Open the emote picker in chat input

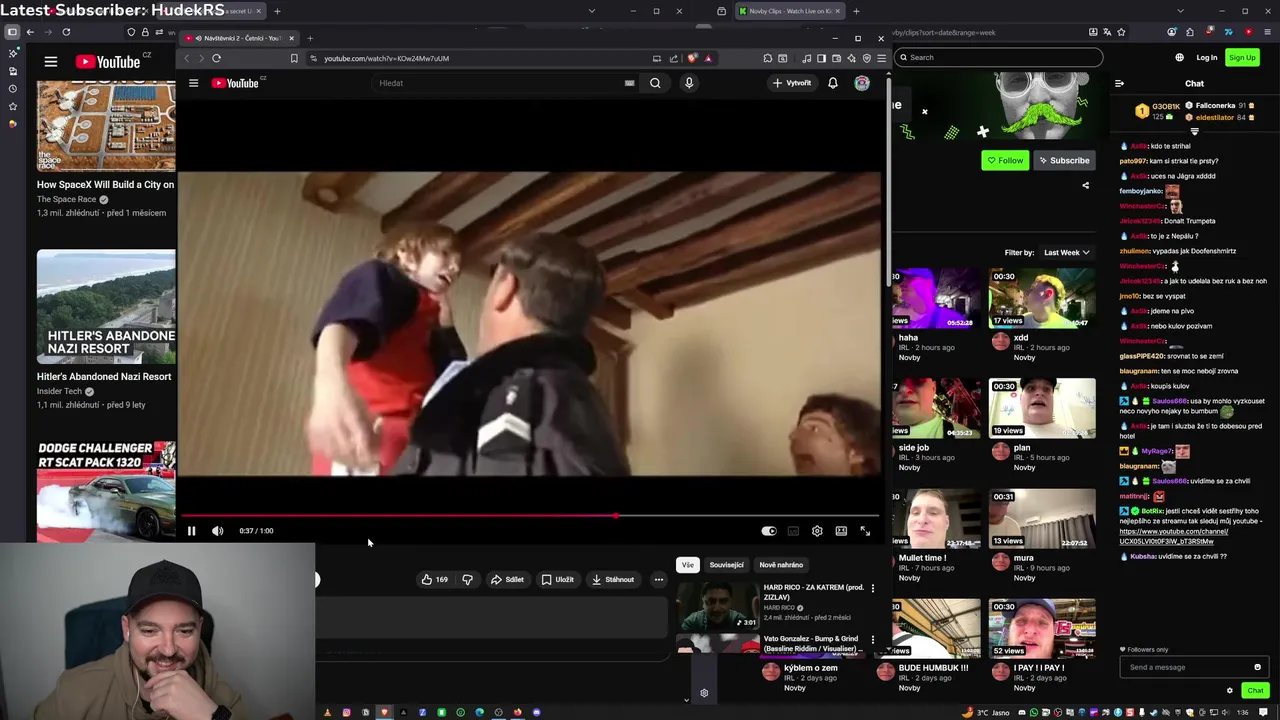coord(1257,667)
